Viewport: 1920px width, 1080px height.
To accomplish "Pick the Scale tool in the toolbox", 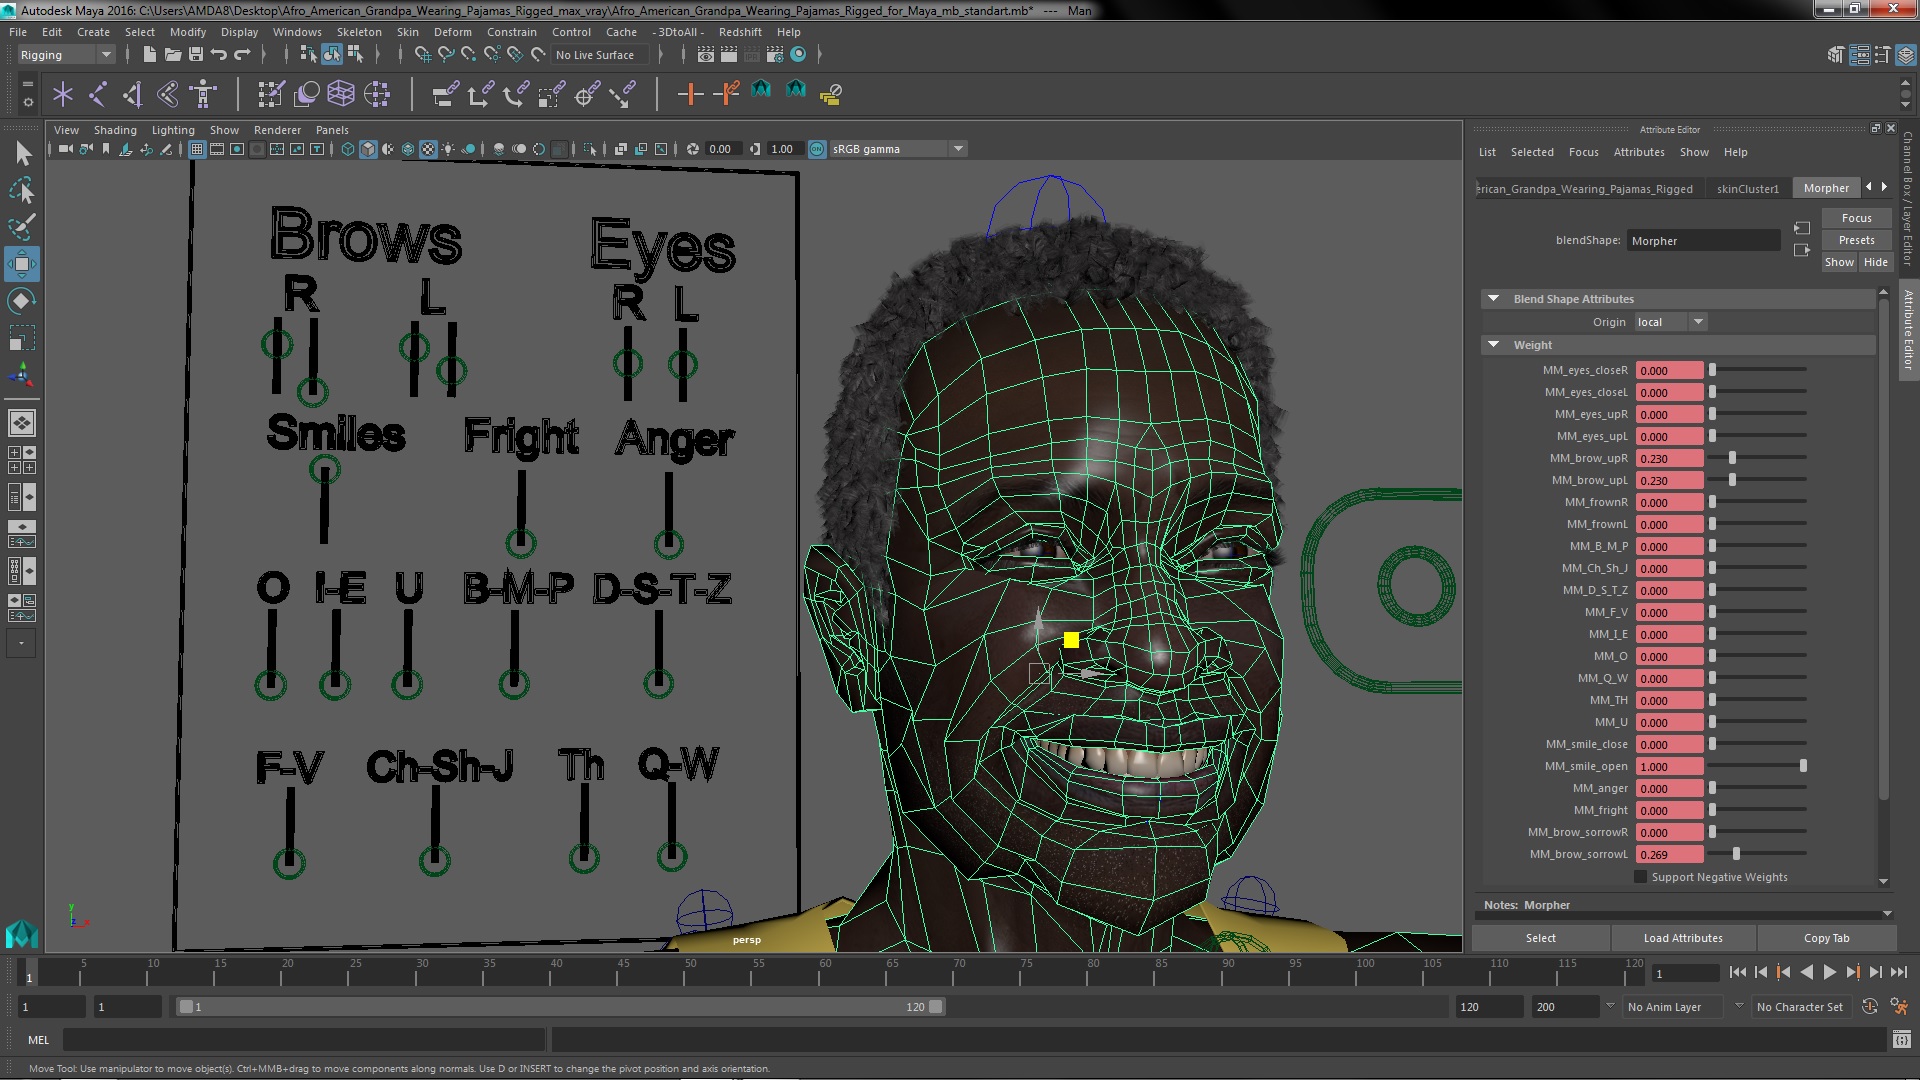I will click(22, 338).
